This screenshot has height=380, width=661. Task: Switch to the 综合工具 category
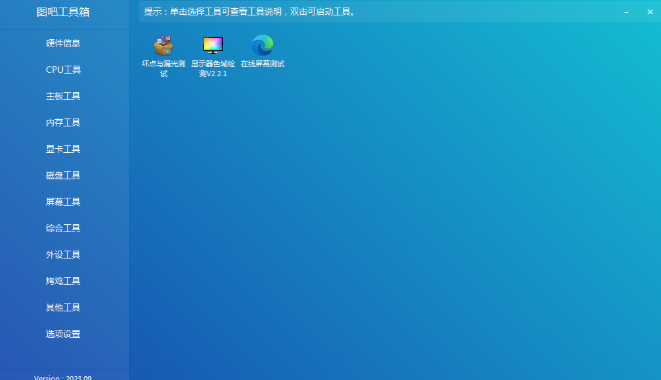63,228
